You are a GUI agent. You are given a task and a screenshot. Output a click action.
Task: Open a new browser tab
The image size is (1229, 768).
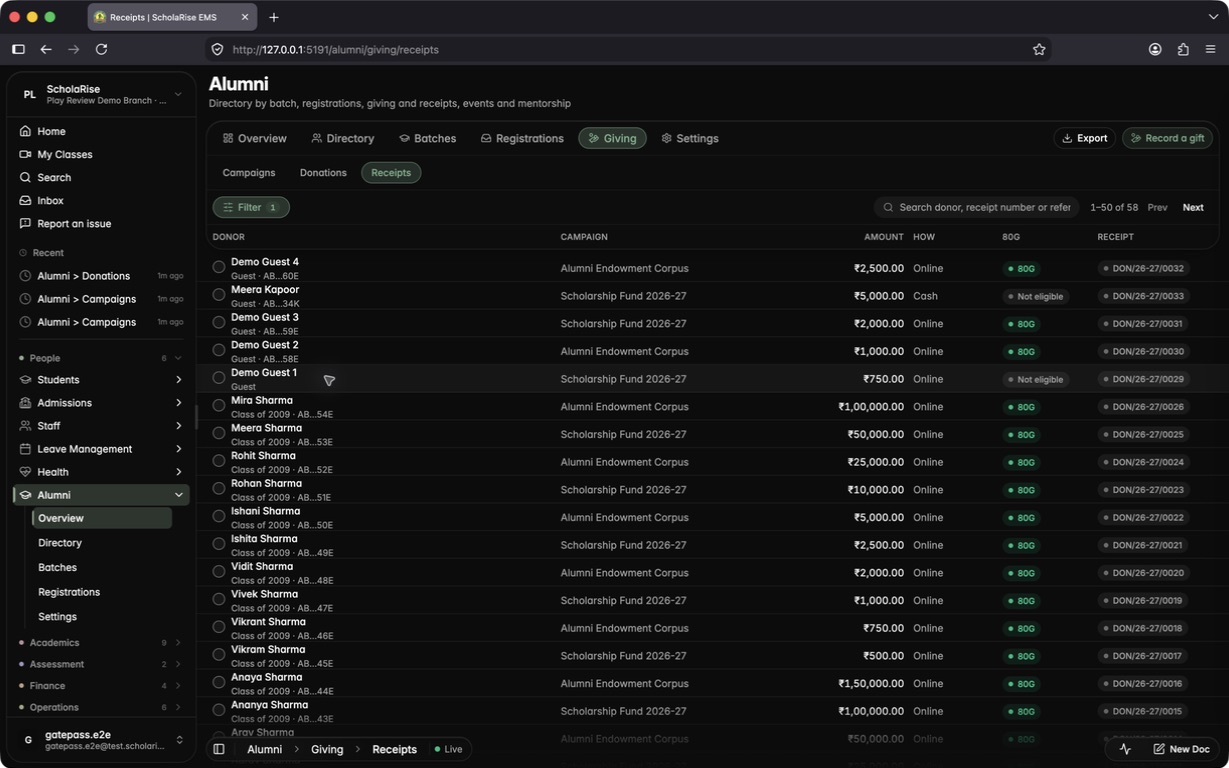click(x=274, y=17)
